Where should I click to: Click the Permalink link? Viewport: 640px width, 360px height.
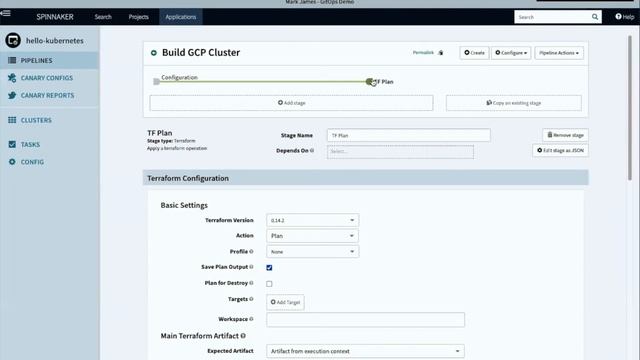point(423,53)
